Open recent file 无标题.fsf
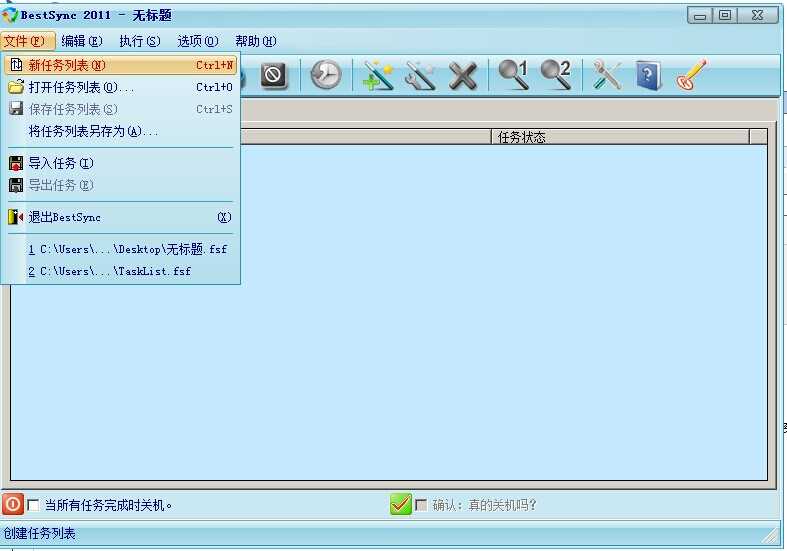Viewport: 787px width, 551px height. pos(120,249)
